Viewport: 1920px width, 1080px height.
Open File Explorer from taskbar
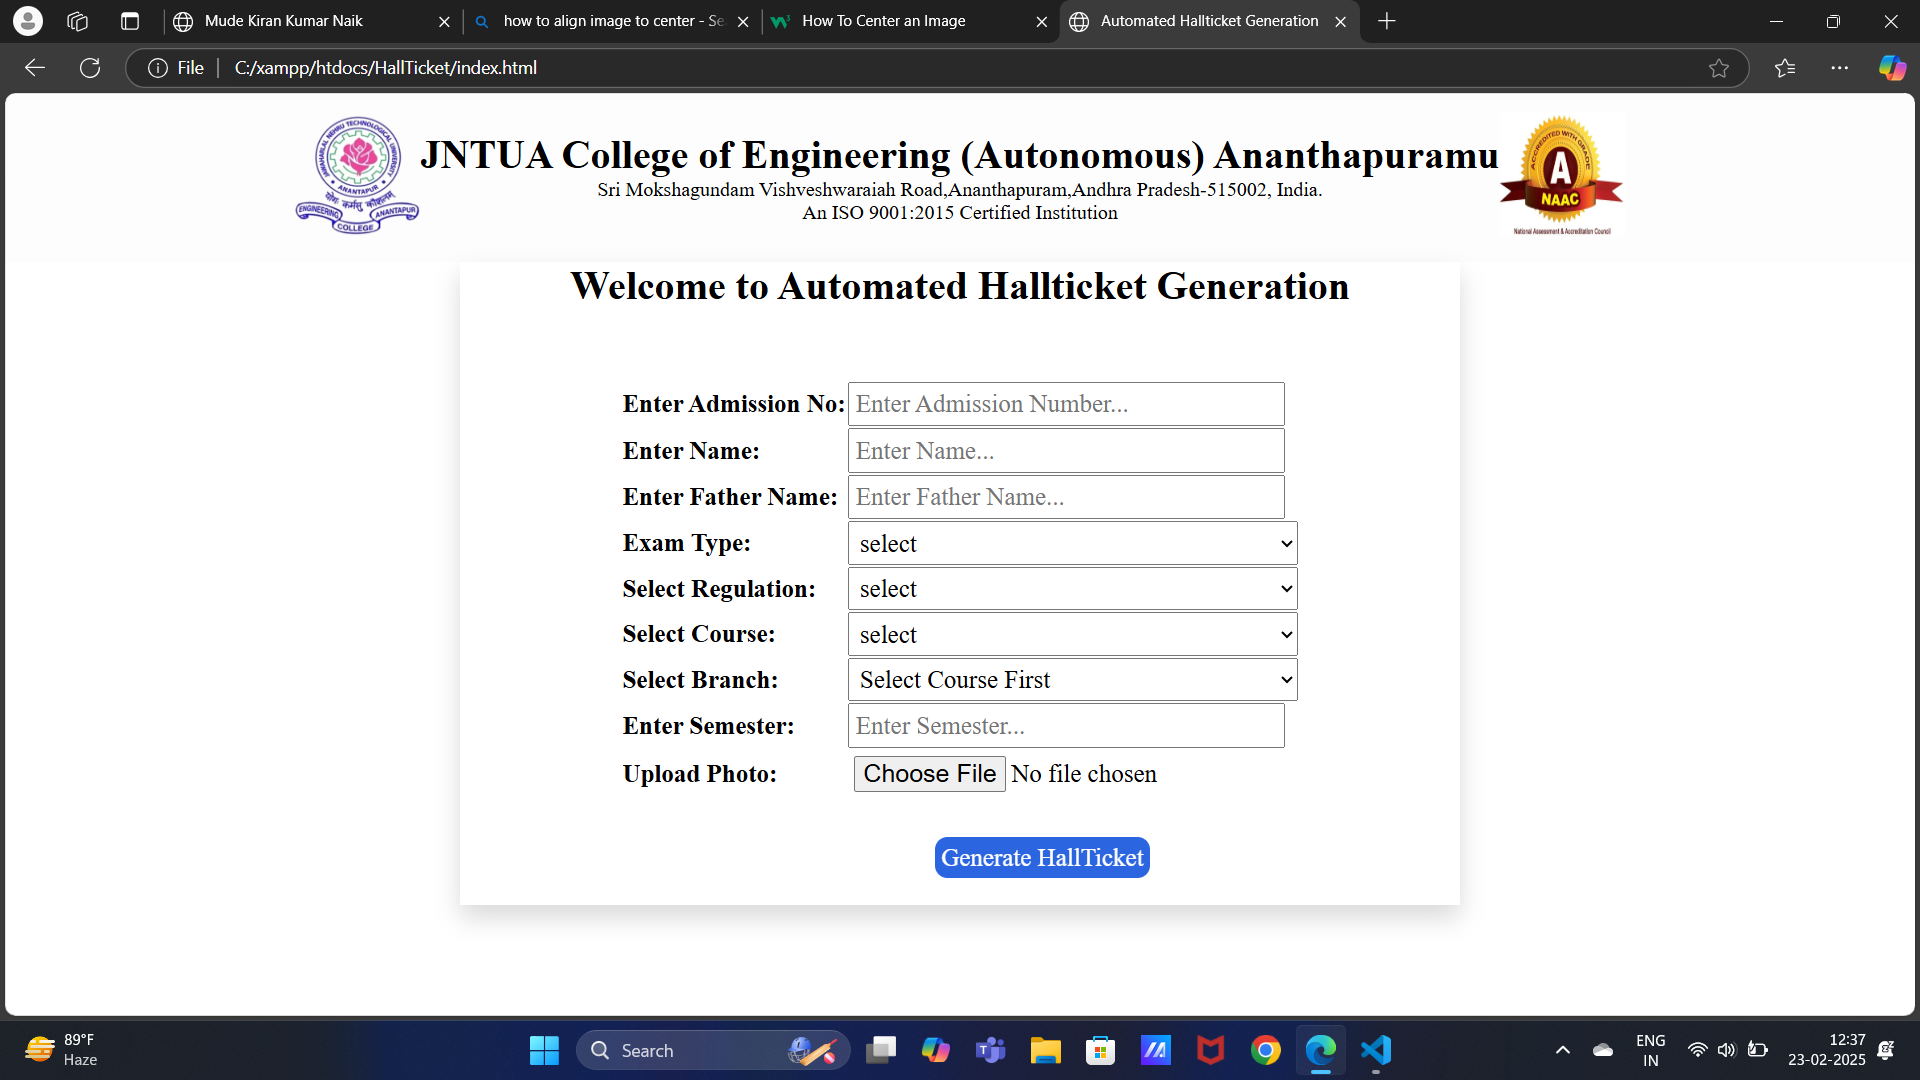point(1045,1050)
